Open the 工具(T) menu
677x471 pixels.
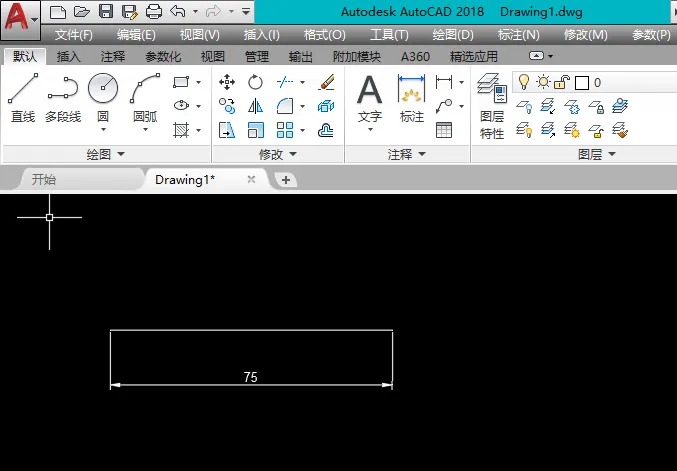coord(389,35)
